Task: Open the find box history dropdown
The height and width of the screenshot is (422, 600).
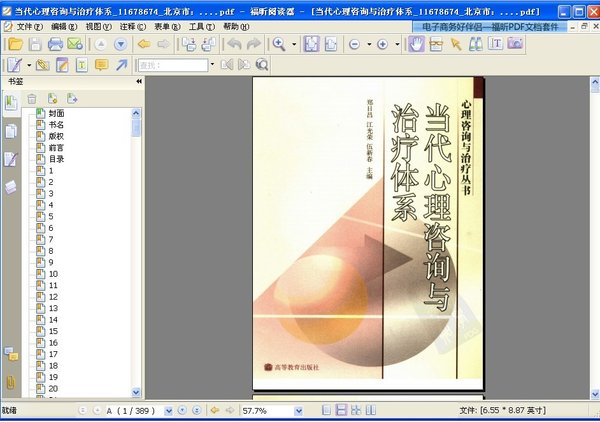Action: (212, 65)
